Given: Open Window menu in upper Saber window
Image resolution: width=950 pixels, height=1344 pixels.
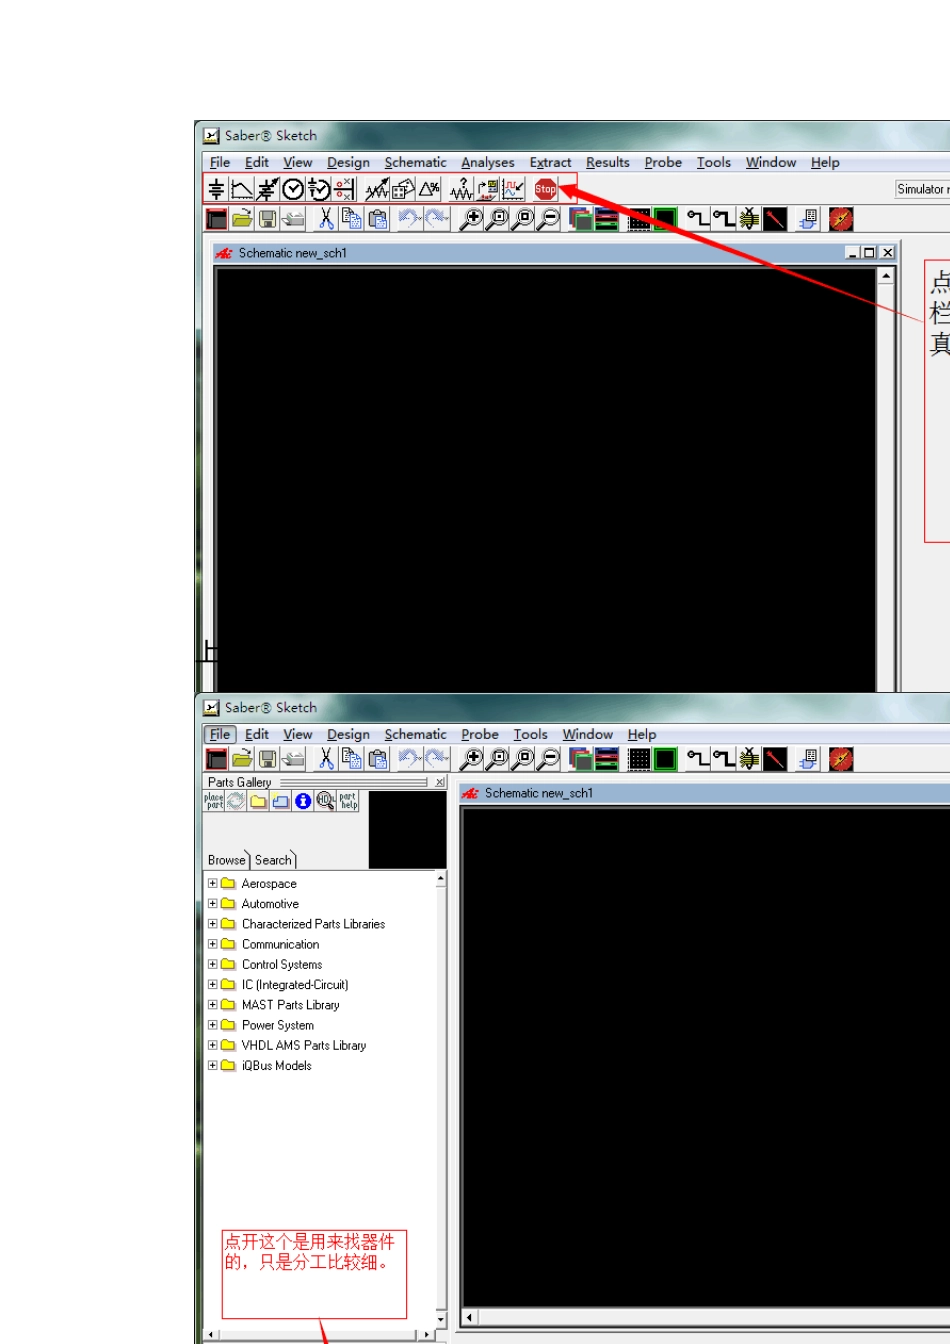Looking at the screenshot, I should click(x=771, y=162).
